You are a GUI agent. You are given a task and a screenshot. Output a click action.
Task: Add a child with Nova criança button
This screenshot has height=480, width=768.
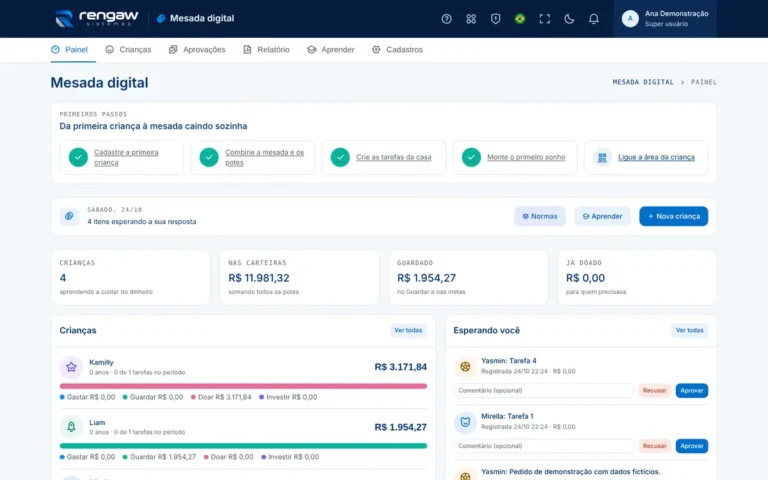(673, 216)
